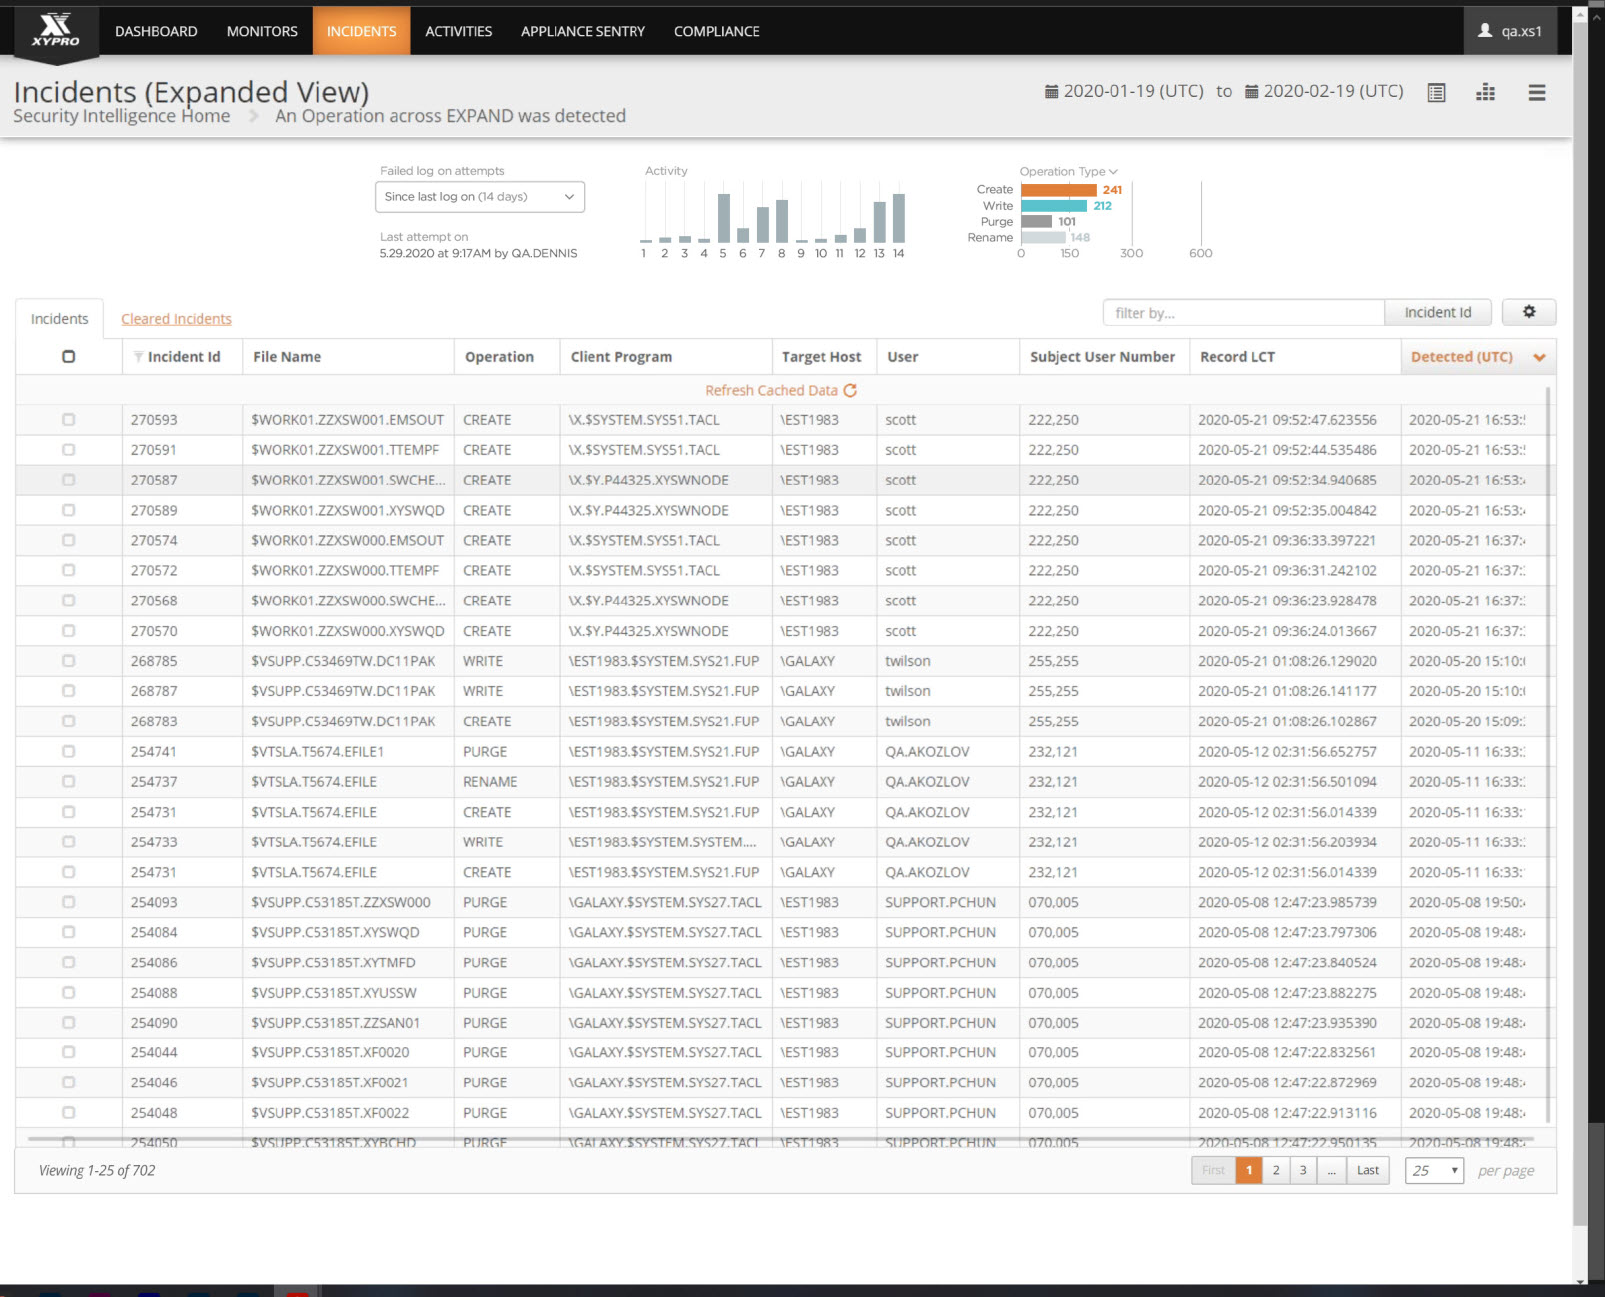Open the Cleared Incidents tab
Viewport: 1605px width, 1297px height.
click(x=176, y=319)
